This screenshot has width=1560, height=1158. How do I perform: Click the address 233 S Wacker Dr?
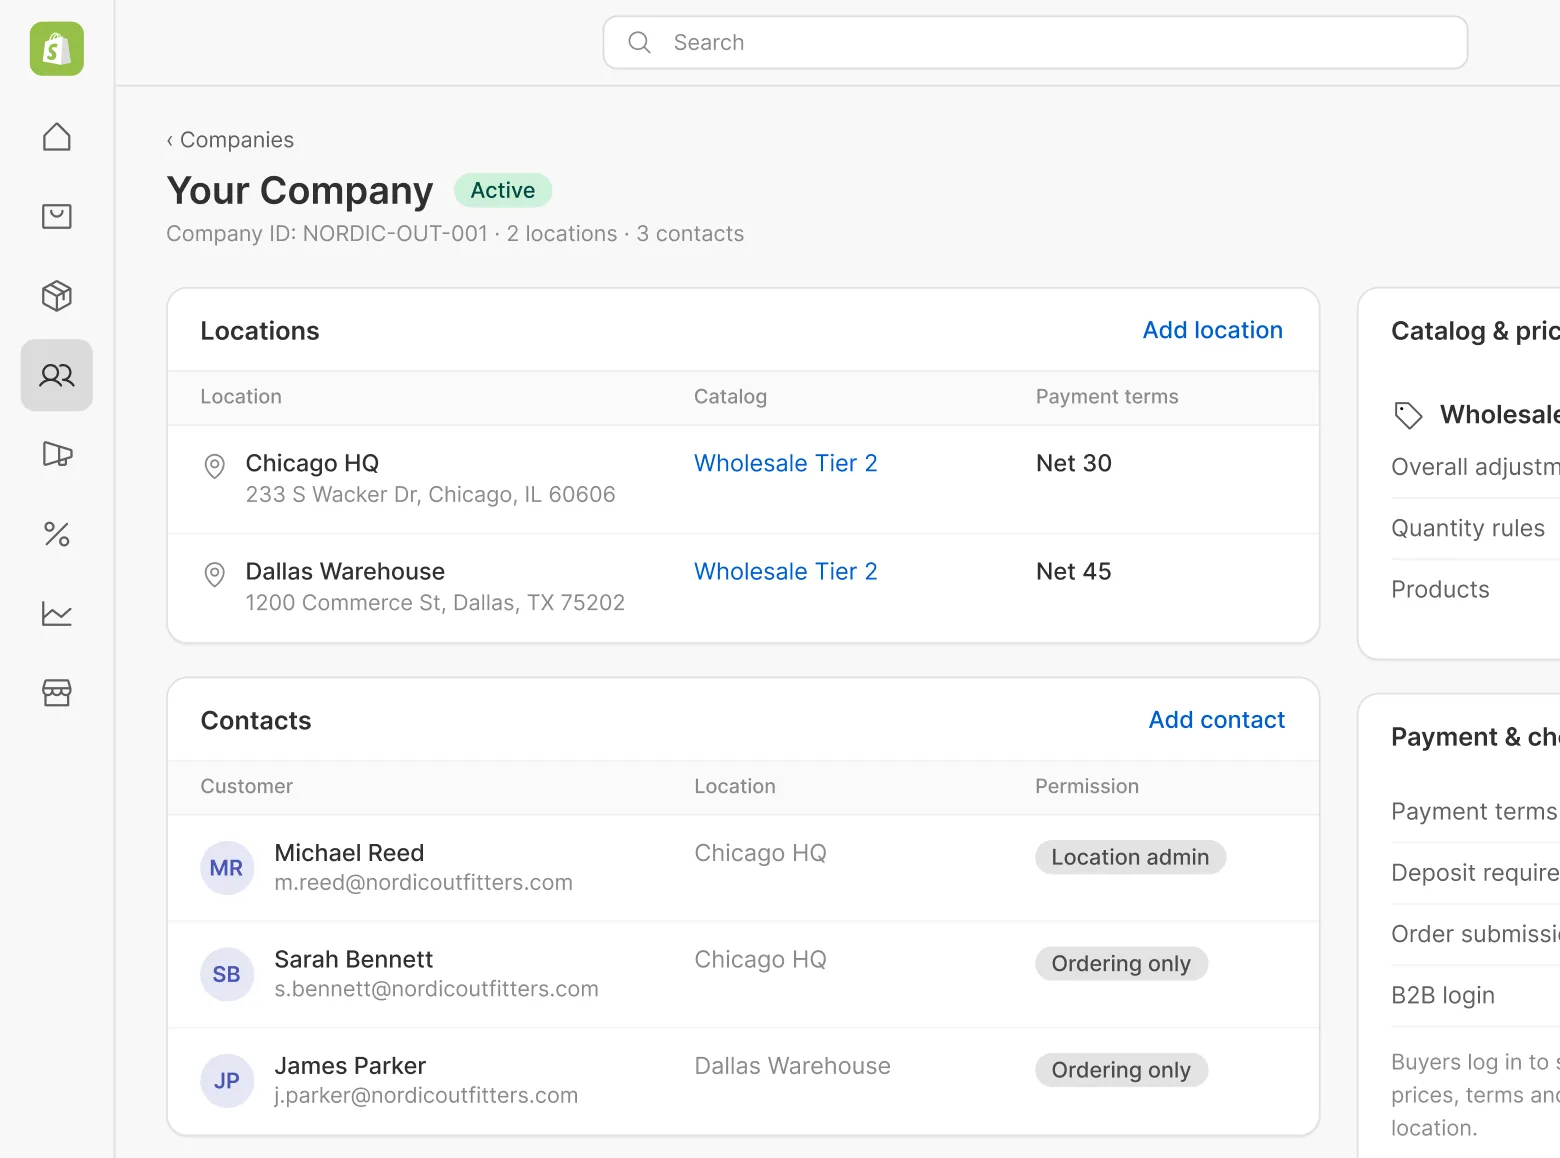[x=430, y=494]
